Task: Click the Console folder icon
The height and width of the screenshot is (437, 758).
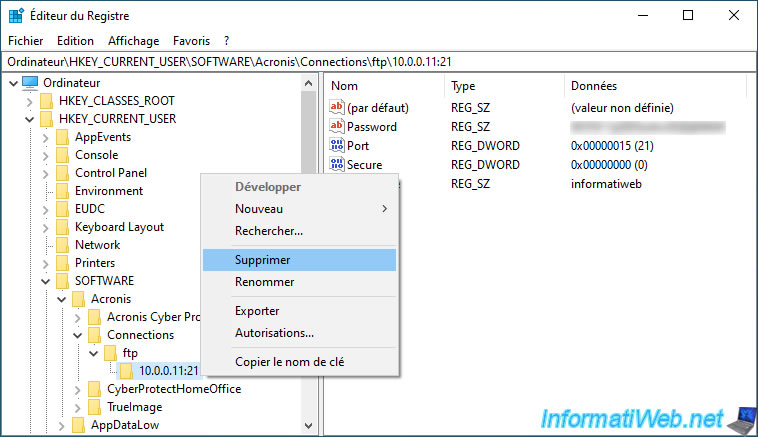Action: (62, 155)
